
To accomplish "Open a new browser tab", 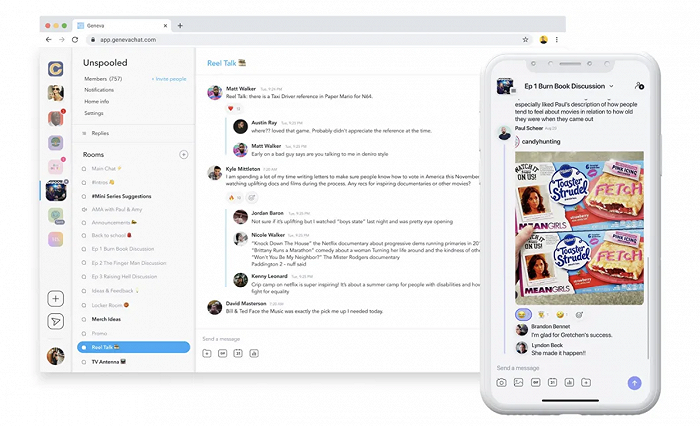I will pyautogui.click(x=180, y=25).
